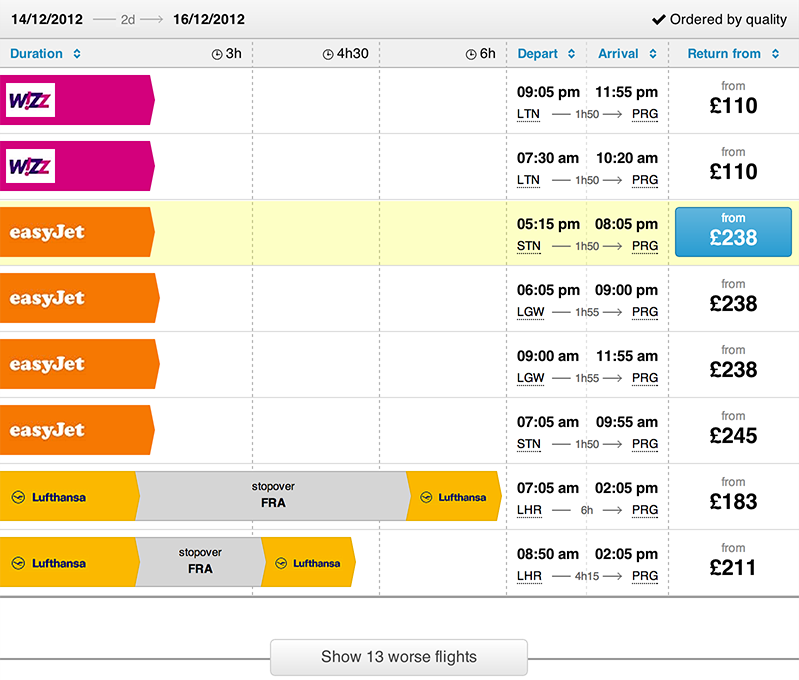Sort flights by Arrival time
The width and height of the screenshot is (799, 680).
(x=627, y=54)
